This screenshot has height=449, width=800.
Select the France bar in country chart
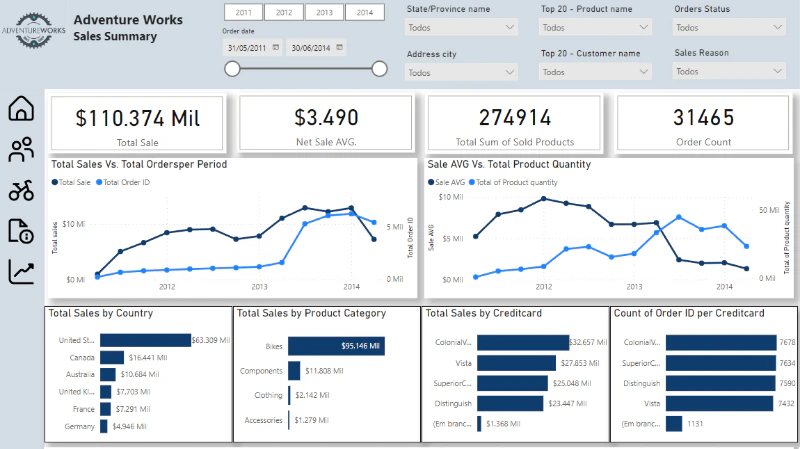(x=105, y=409)
